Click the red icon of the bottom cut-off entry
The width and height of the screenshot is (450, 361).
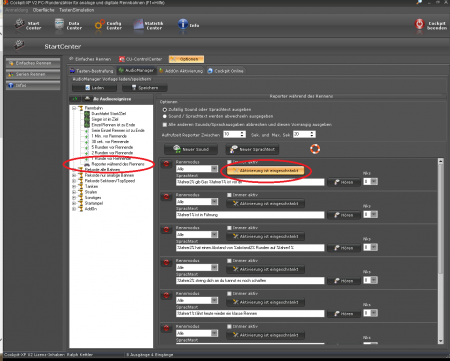point(166,328)
